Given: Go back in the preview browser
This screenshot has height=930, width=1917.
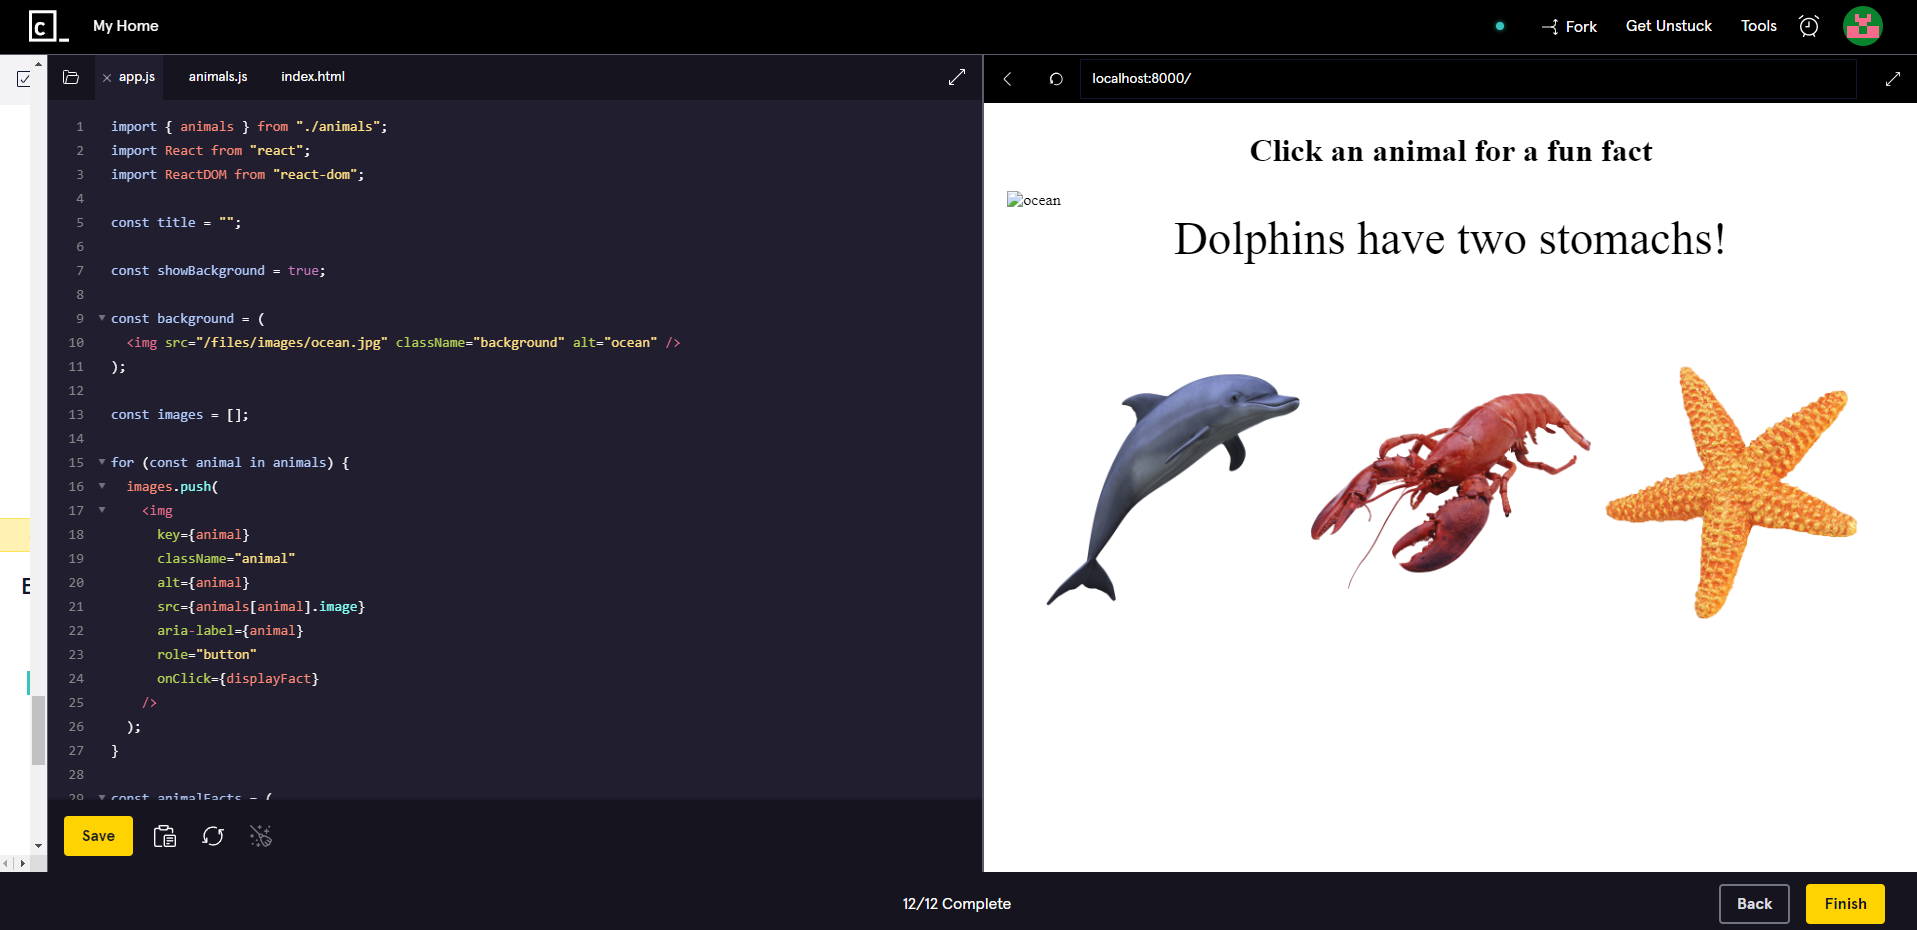Looking at the screenshot, I should tap(1007, 78).
